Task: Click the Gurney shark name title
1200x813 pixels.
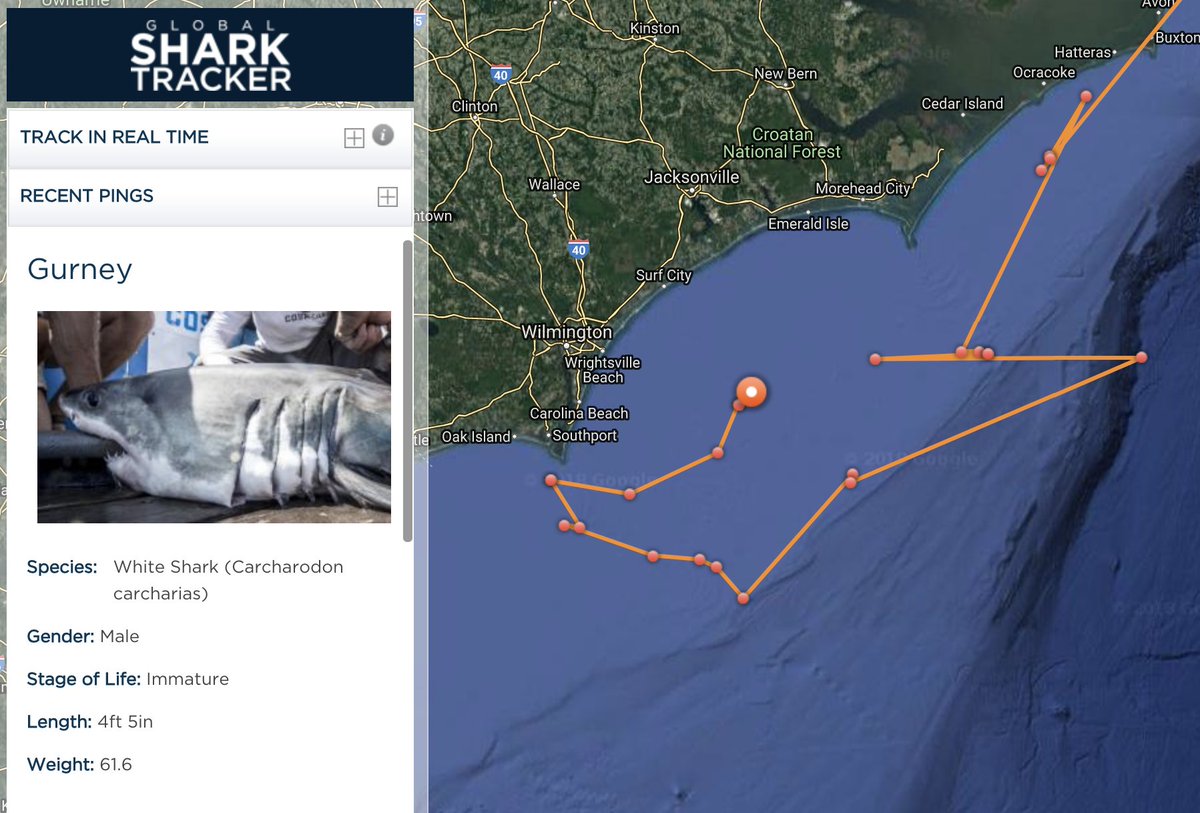Action: coord(80,269)
